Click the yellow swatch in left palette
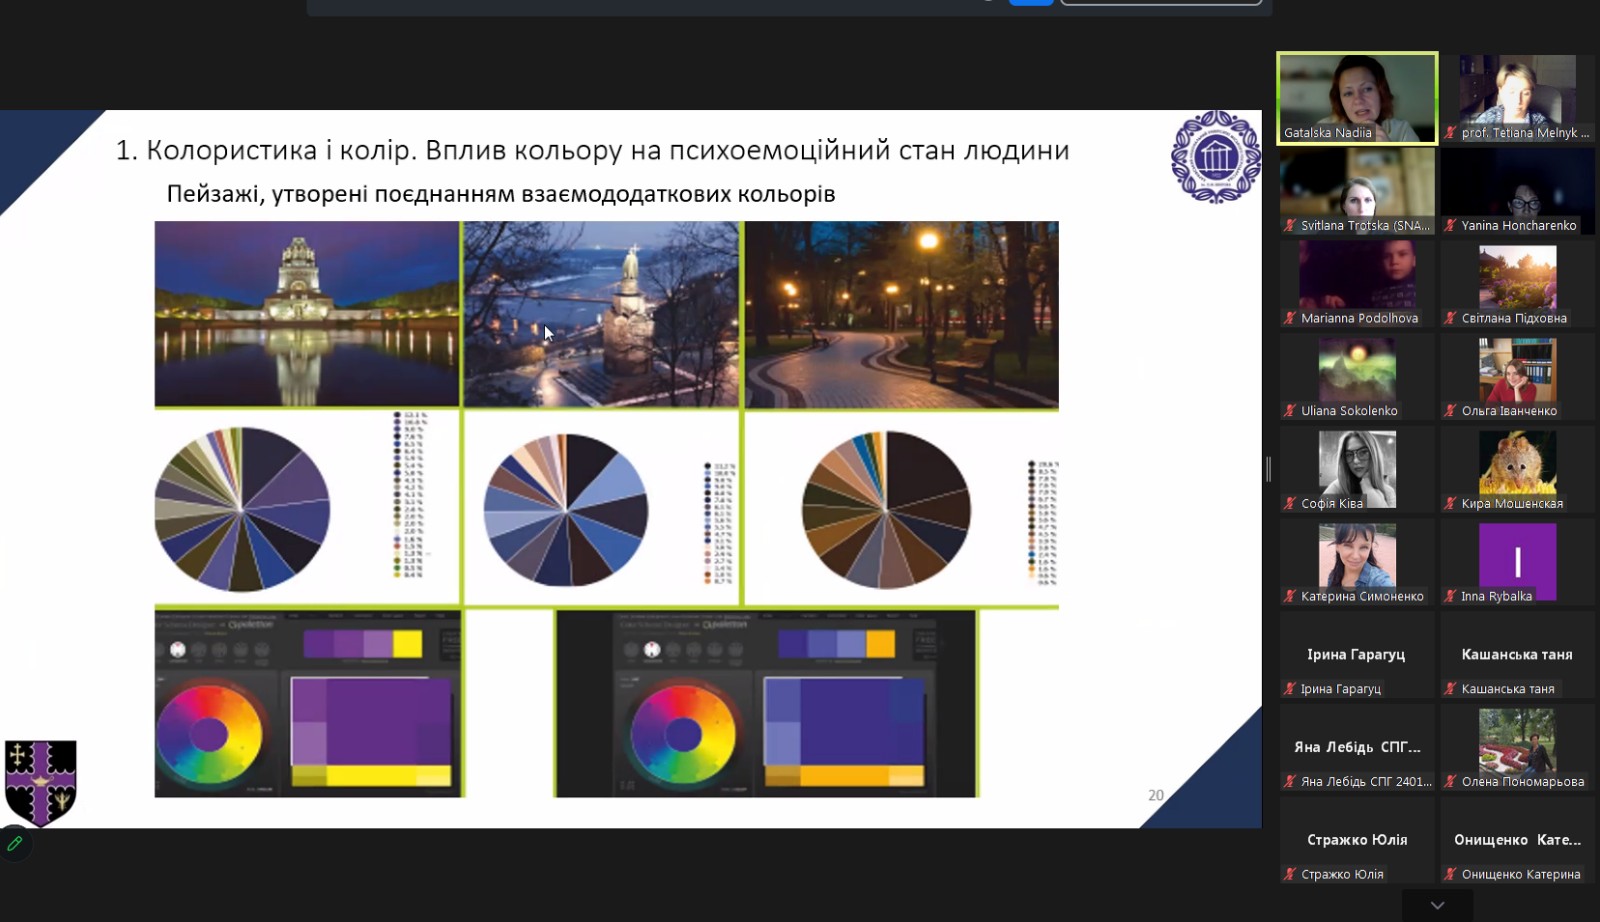This screenshot has height=922, width=1600. coord(407,644)
